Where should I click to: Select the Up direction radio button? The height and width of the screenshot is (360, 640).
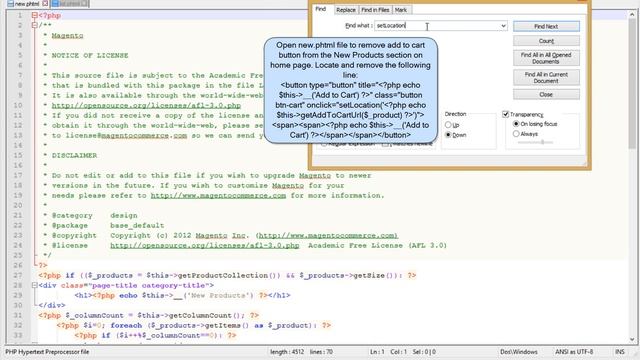click(448, 124)
